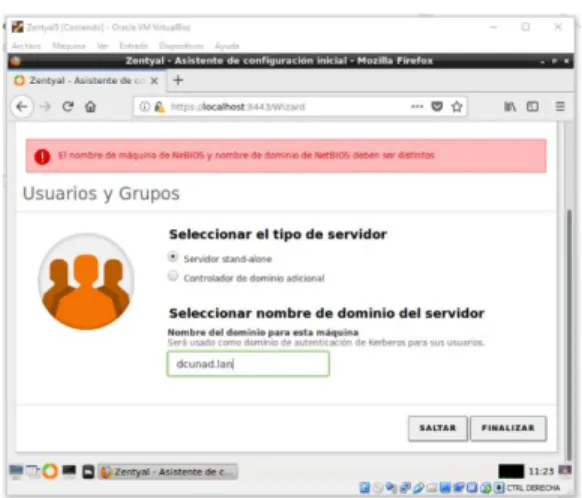Select Controlador de dominio adicional option
Viewport: 582px width, 498px height.
[x=173, y=276]
